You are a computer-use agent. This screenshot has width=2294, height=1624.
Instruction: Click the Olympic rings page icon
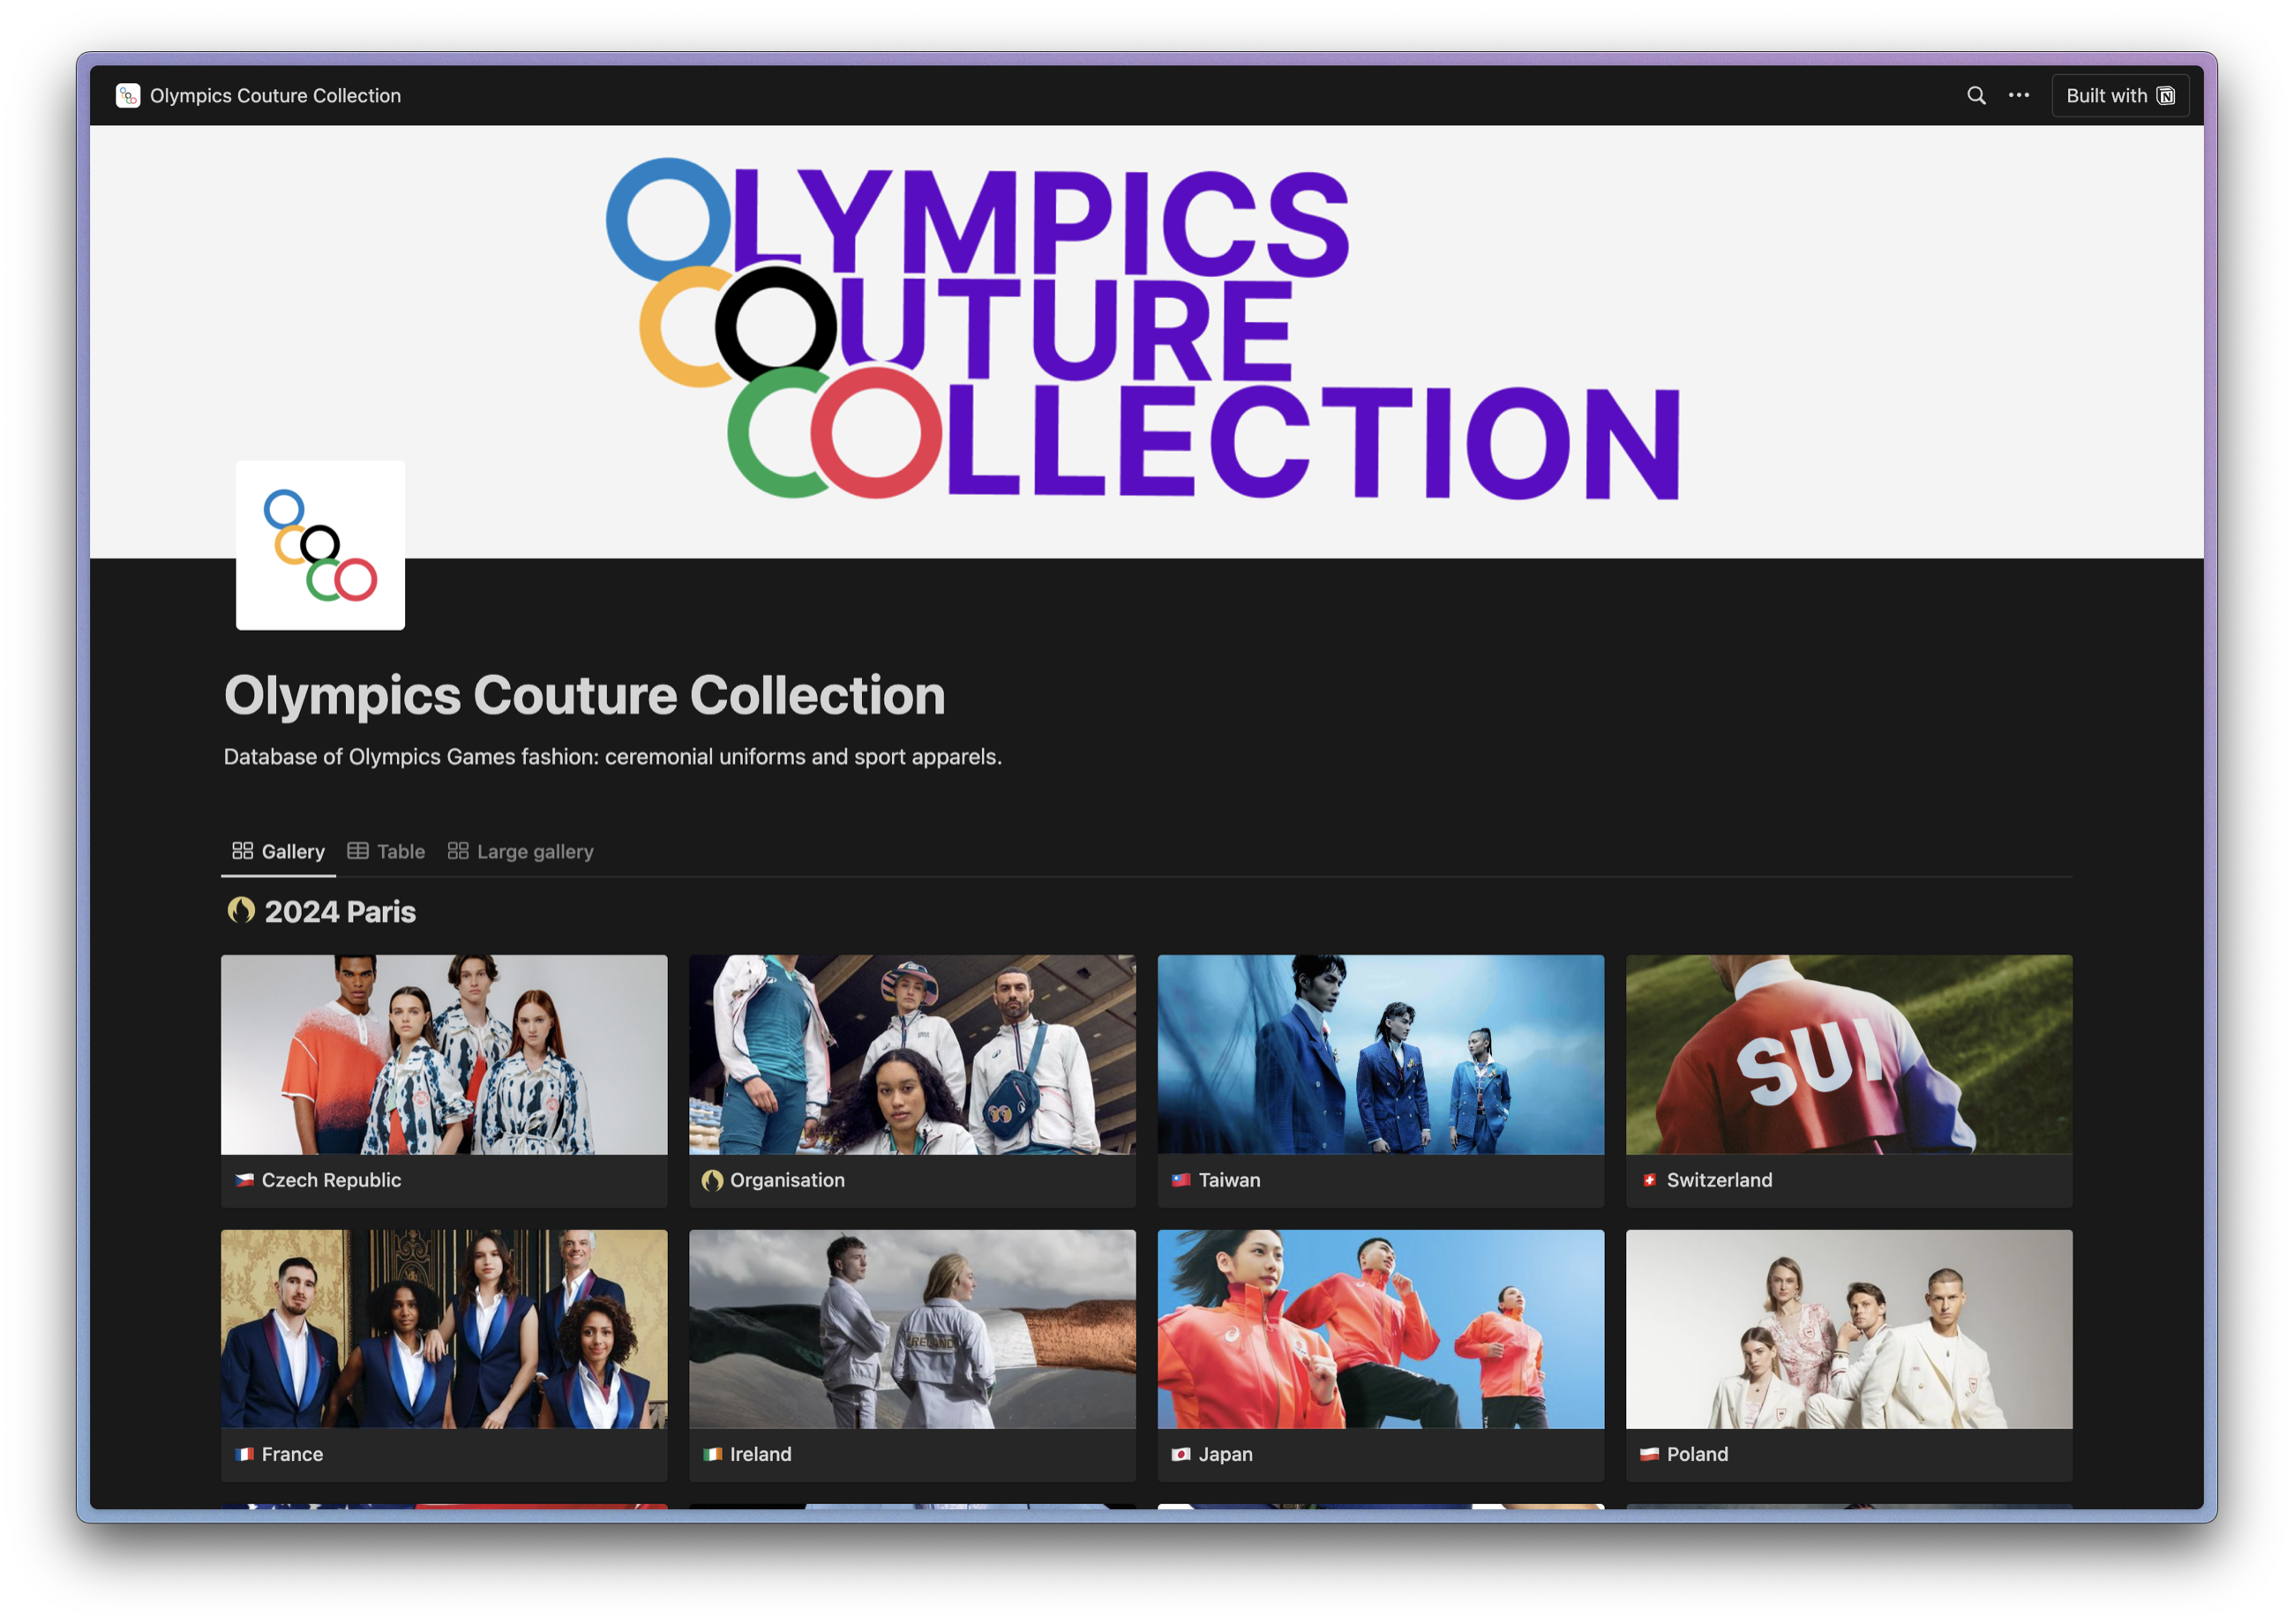point(320,545)
